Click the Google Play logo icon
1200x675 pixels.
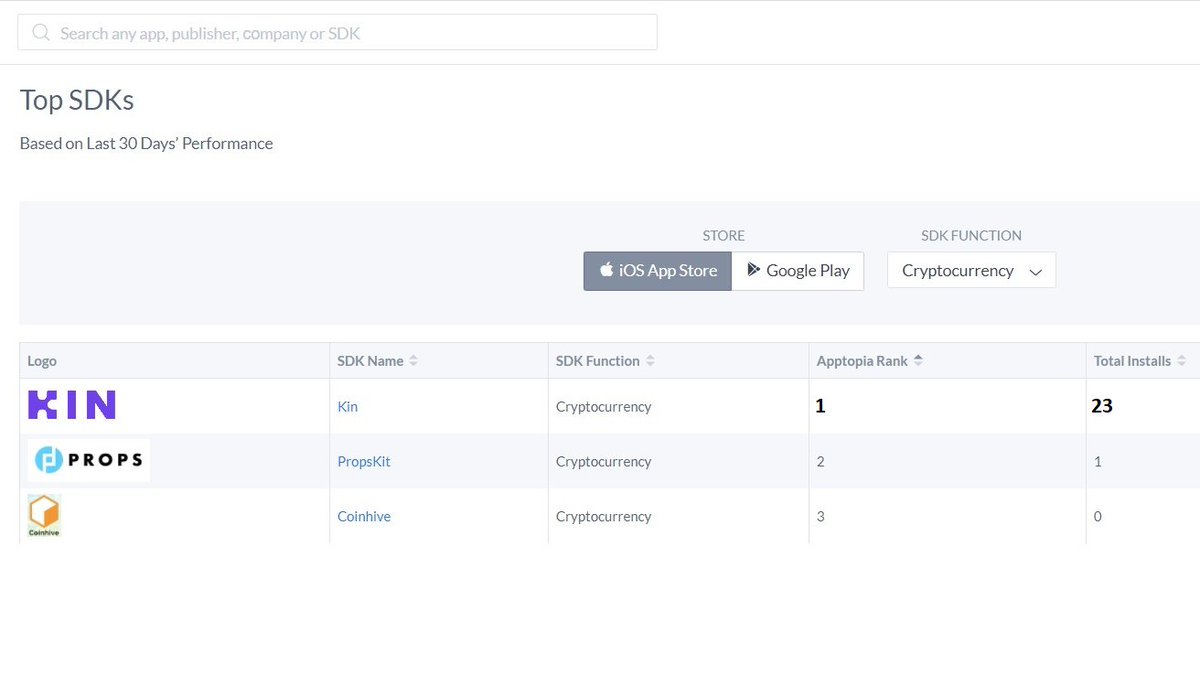tap(753, 270)
